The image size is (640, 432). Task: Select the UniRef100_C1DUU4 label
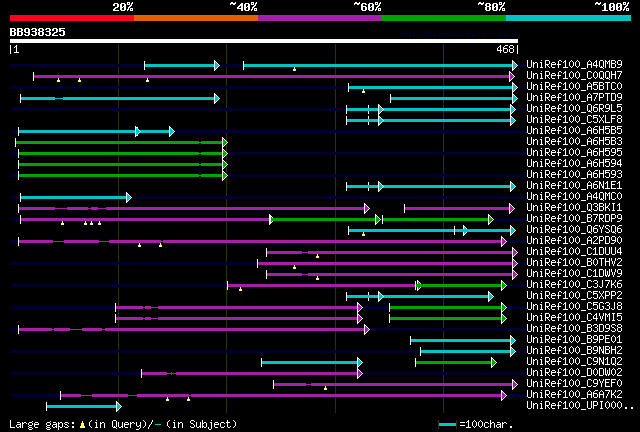pyautogui.click(x=574, y=252)
